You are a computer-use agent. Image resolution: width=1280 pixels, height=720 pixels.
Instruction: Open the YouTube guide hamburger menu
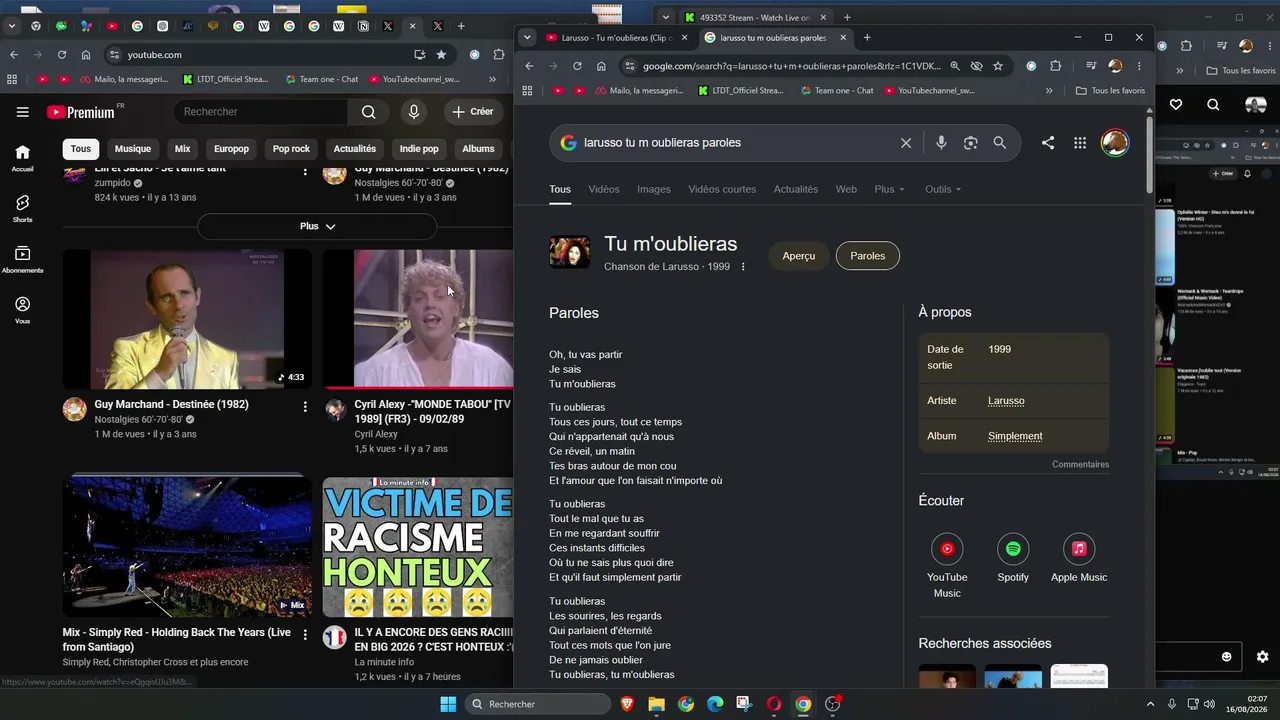pos(22,112)
